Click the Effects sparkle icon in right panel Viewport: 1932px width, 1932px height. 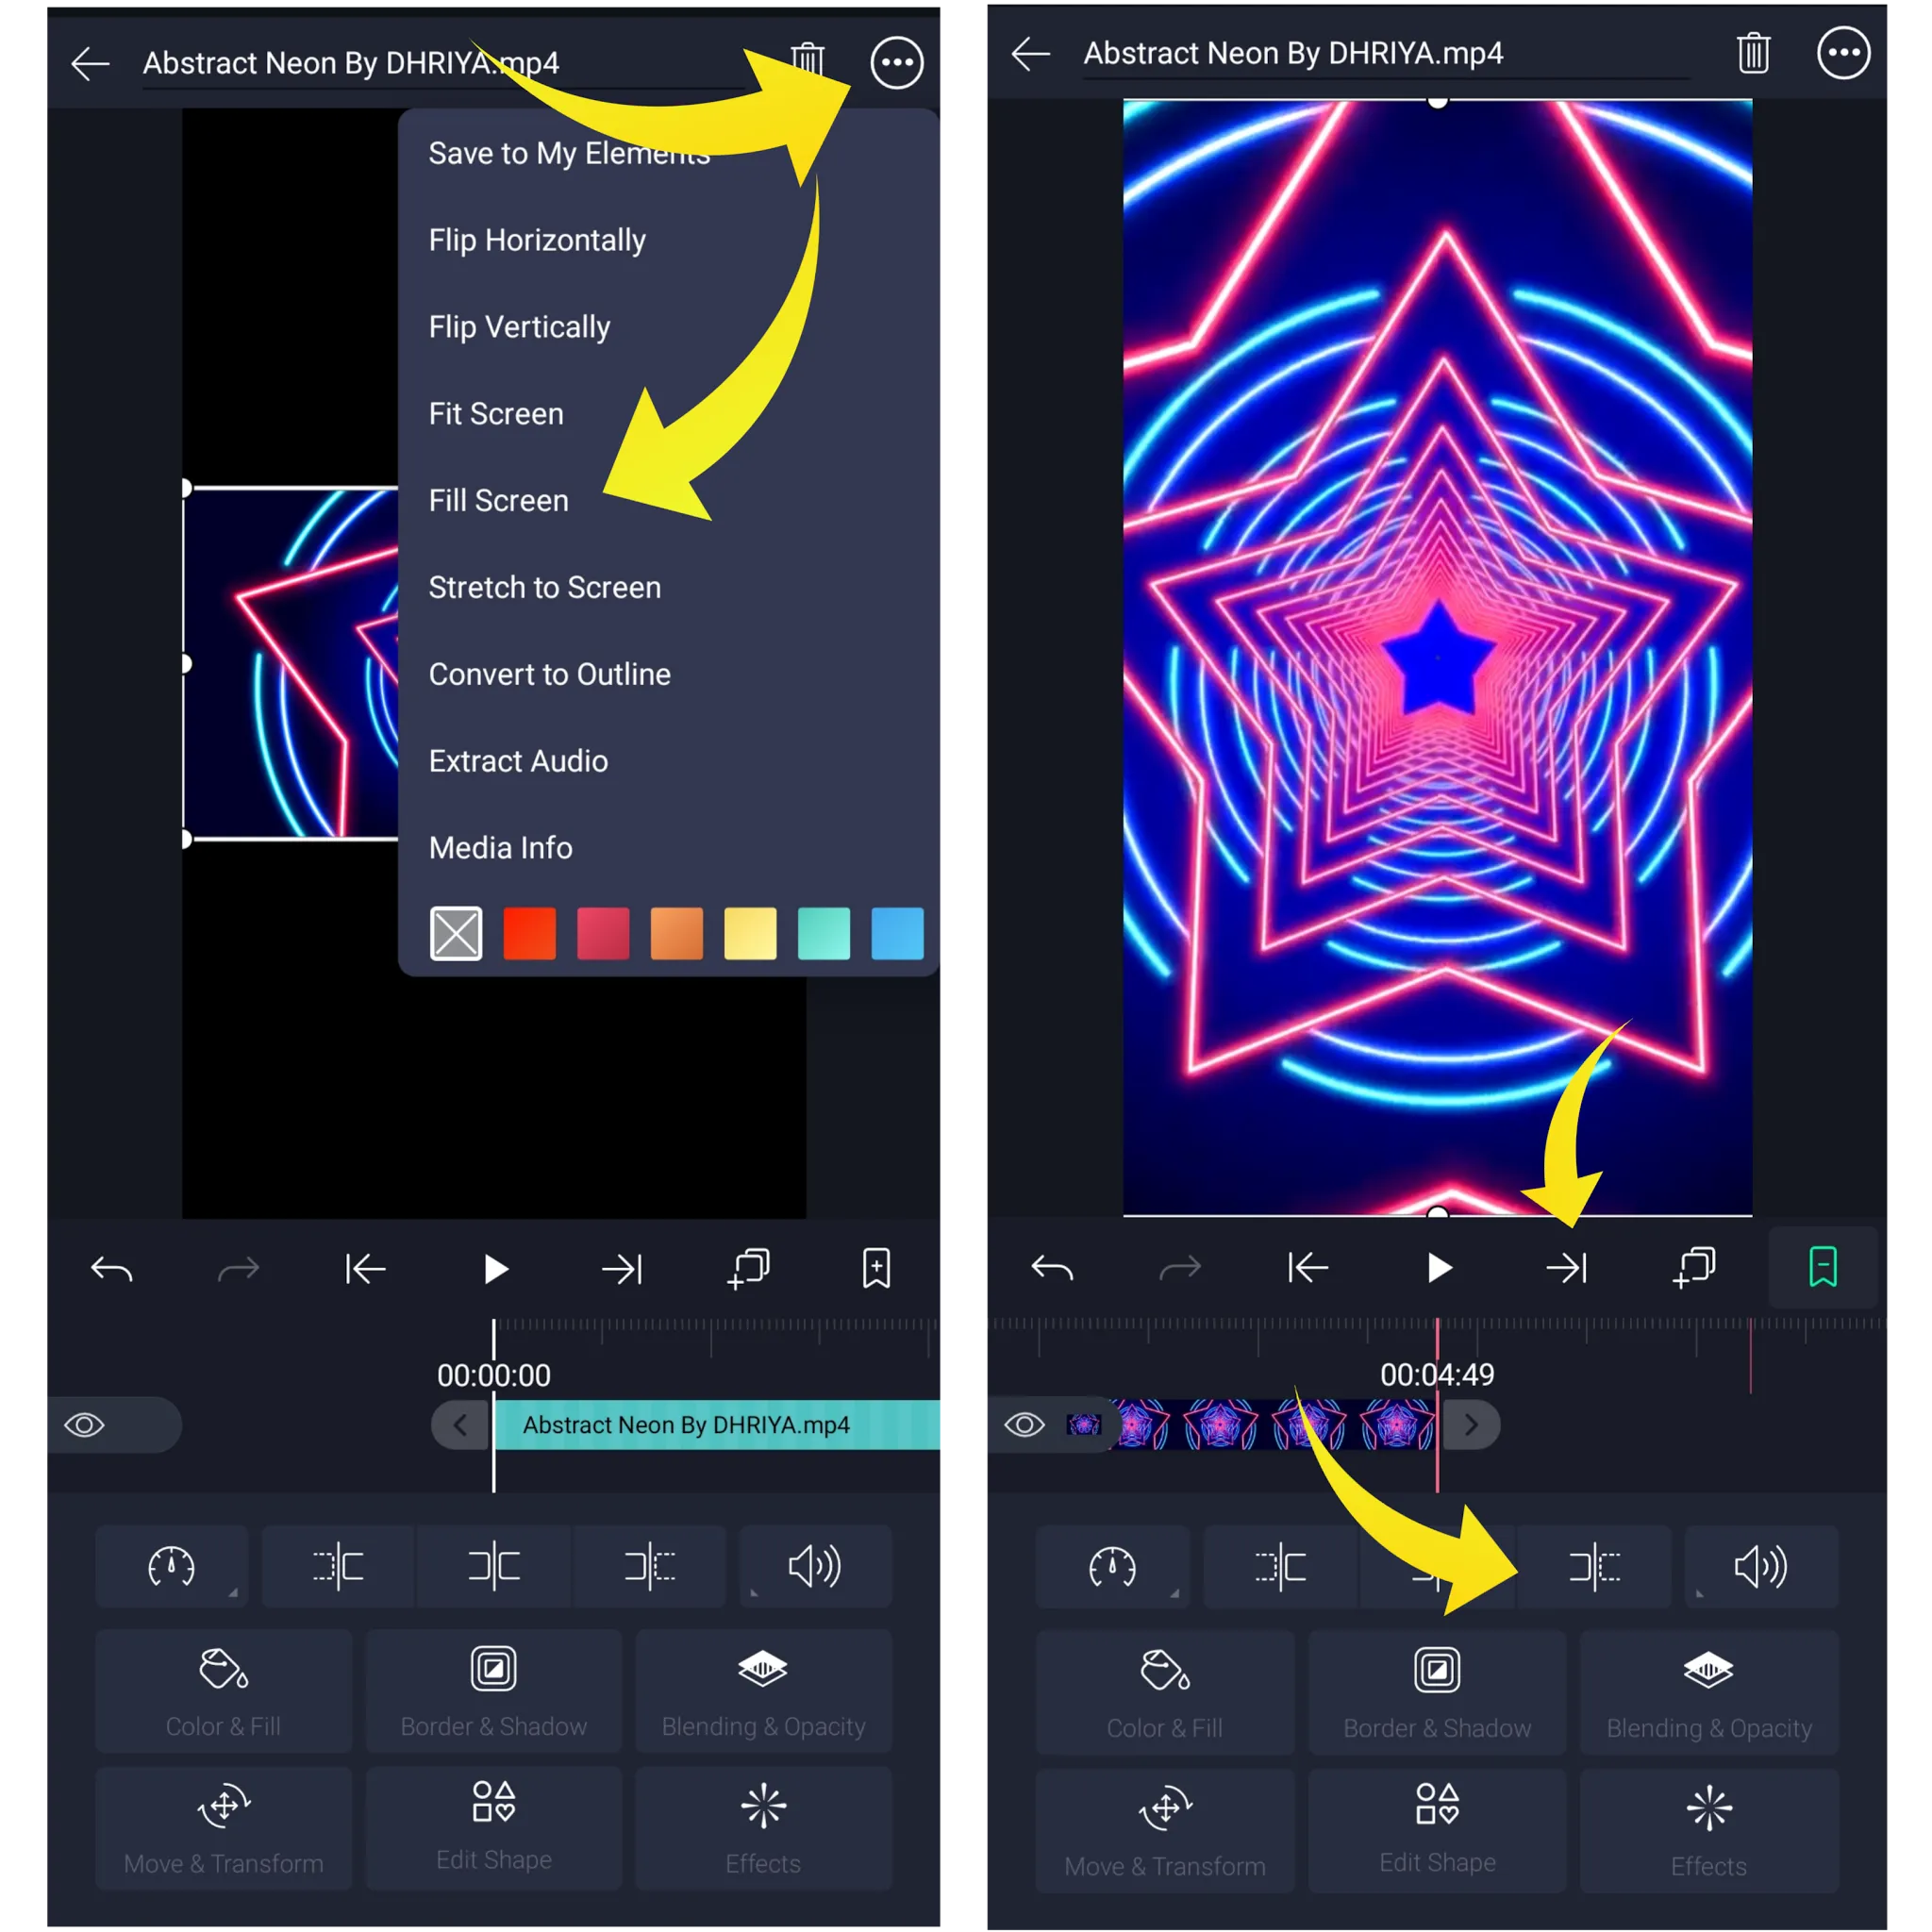(x=1708, y=1807)
